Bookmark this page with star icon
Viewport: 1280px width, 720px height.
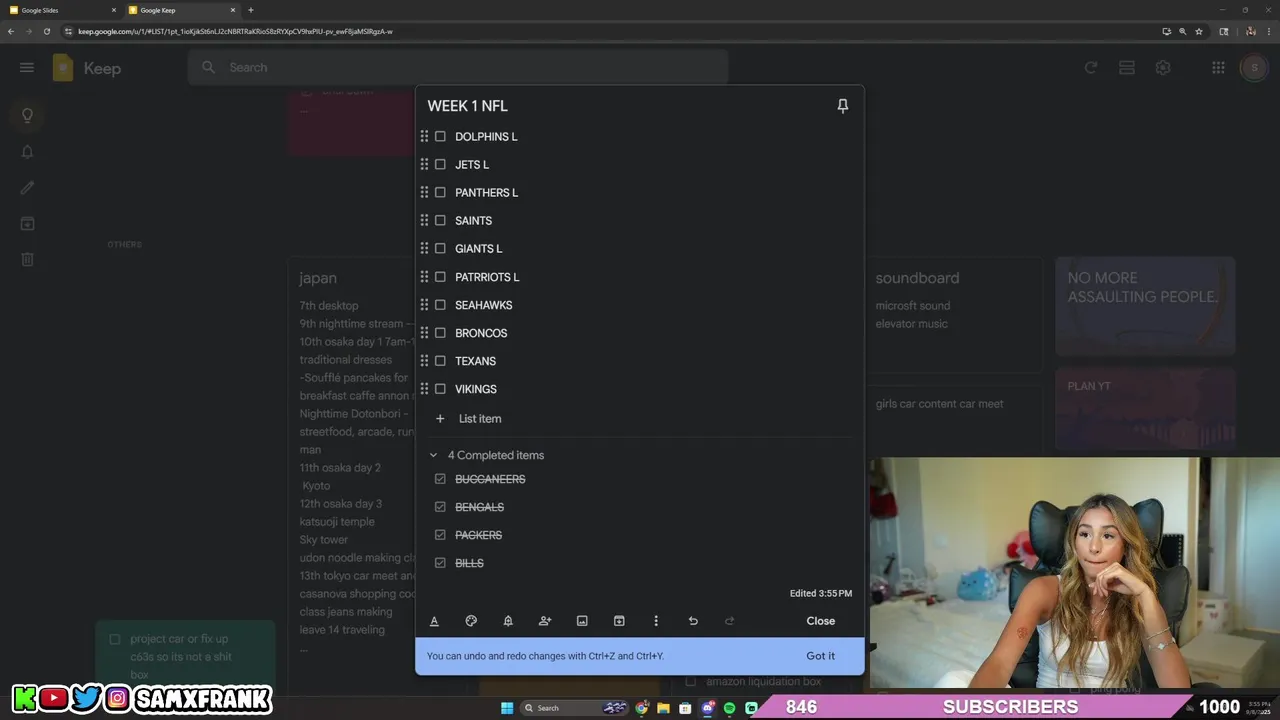(x=1199, y=31)
